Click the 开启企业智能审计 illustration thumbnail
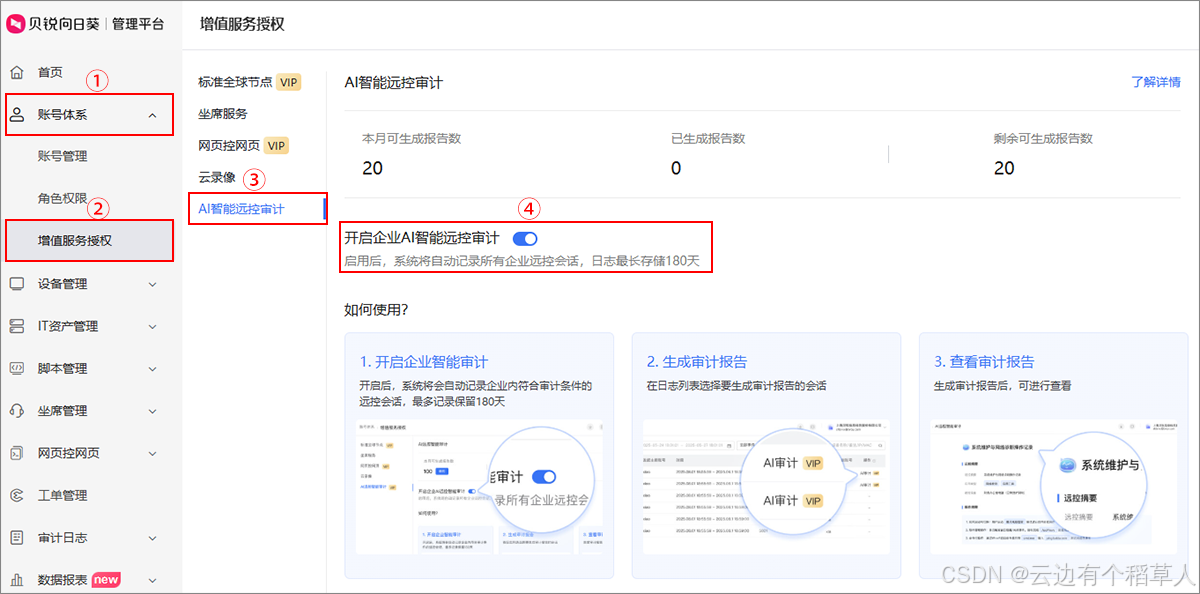1200x594 pixels. [479, 487]
